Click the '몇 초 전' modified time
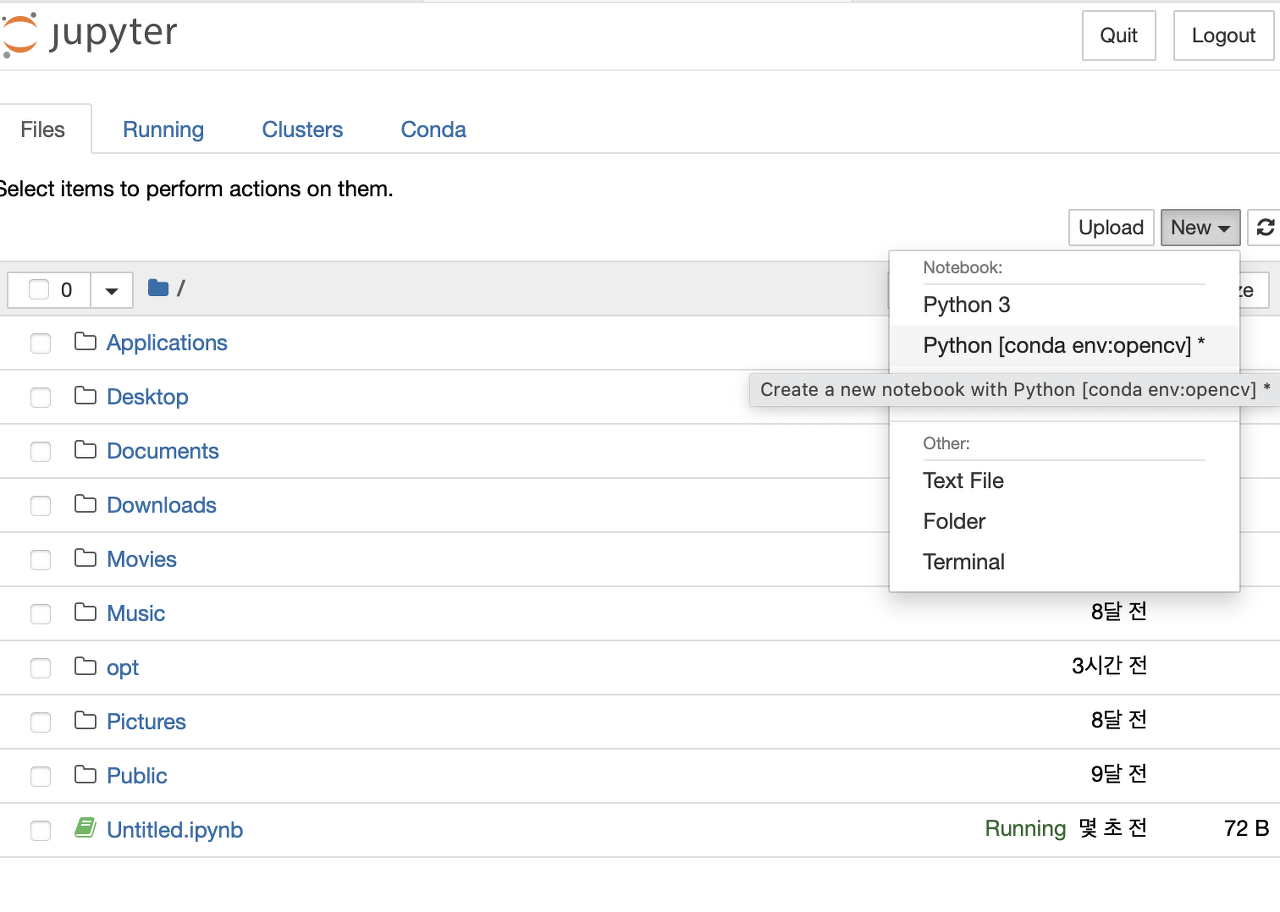The height and width of the screenshot is (912, 1280). (x=1113, y=828)
